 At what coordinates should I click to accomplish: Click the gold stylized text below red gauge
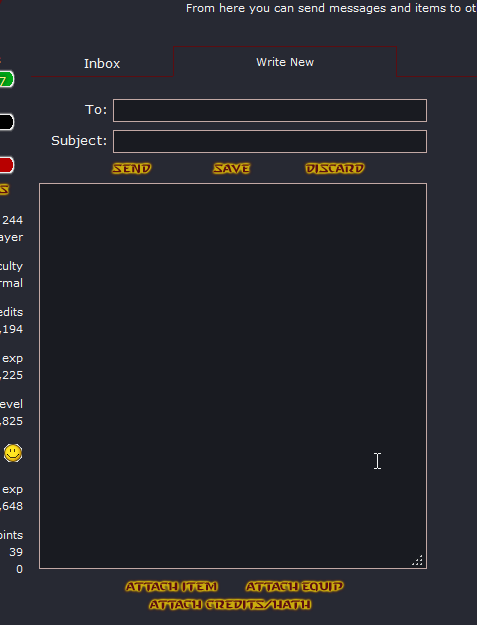tap(4, 189)
